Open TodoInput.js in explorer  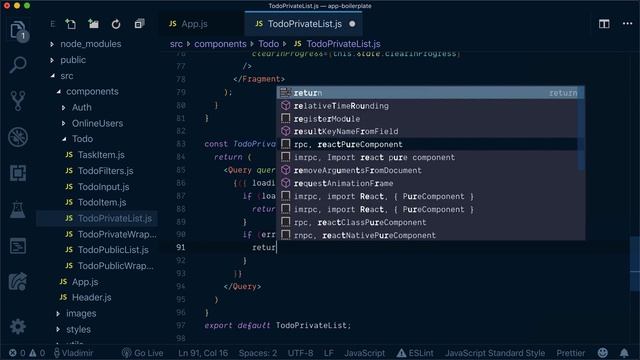pos(103,187)
